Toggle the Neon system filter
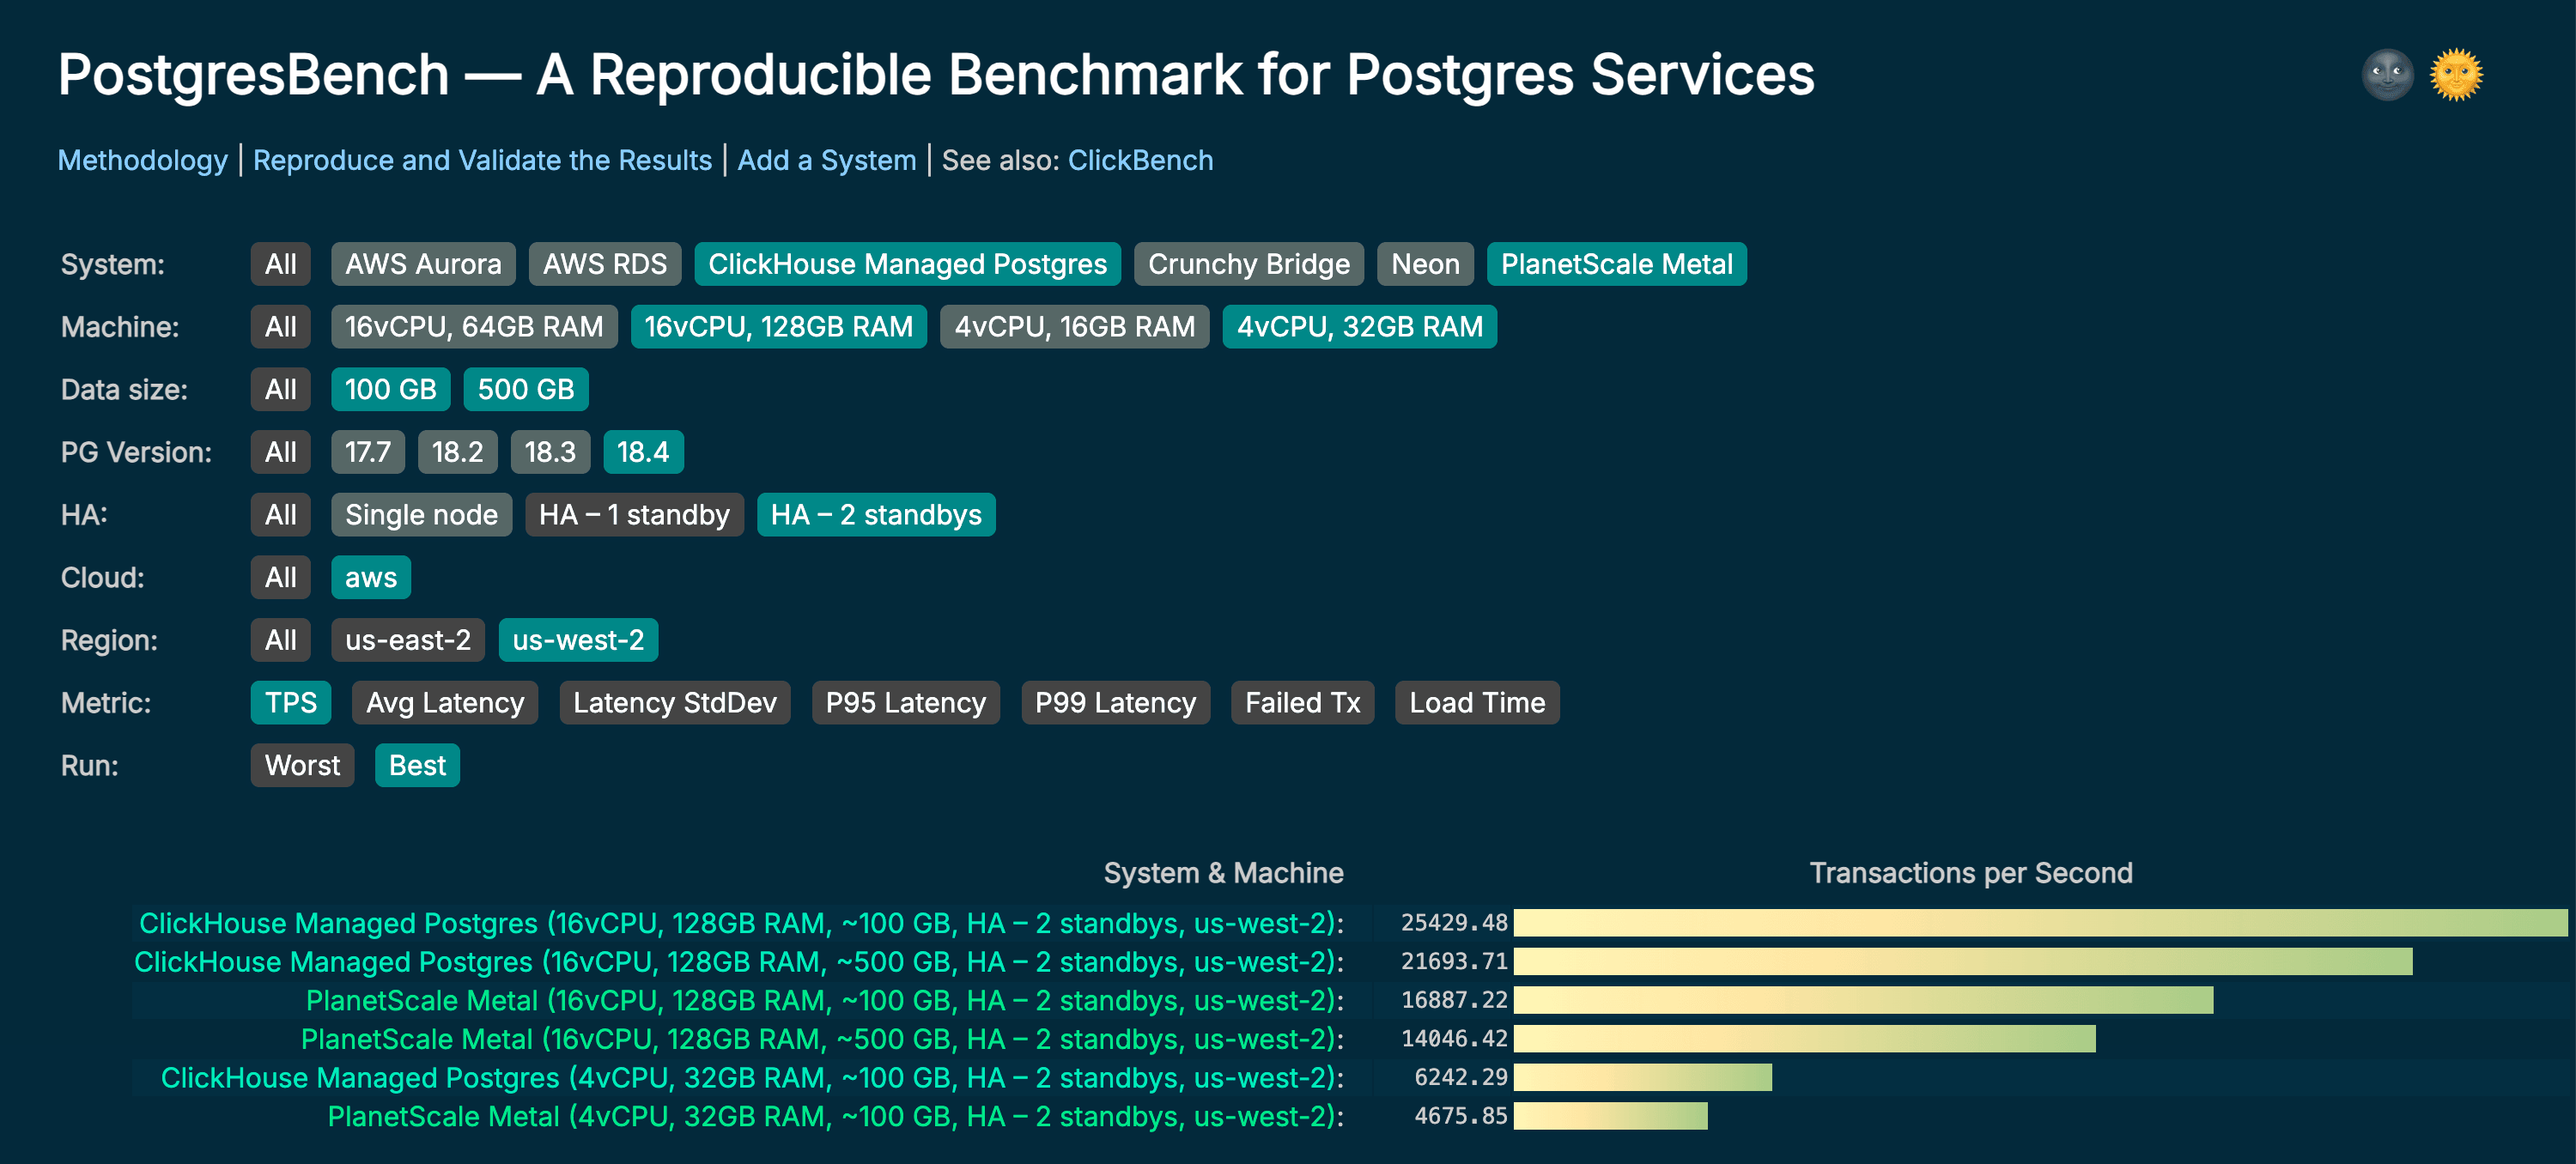Image resolution: width=2576 pixels, height=1164 pixels. pyautogui.click(x=1425, y=264)
